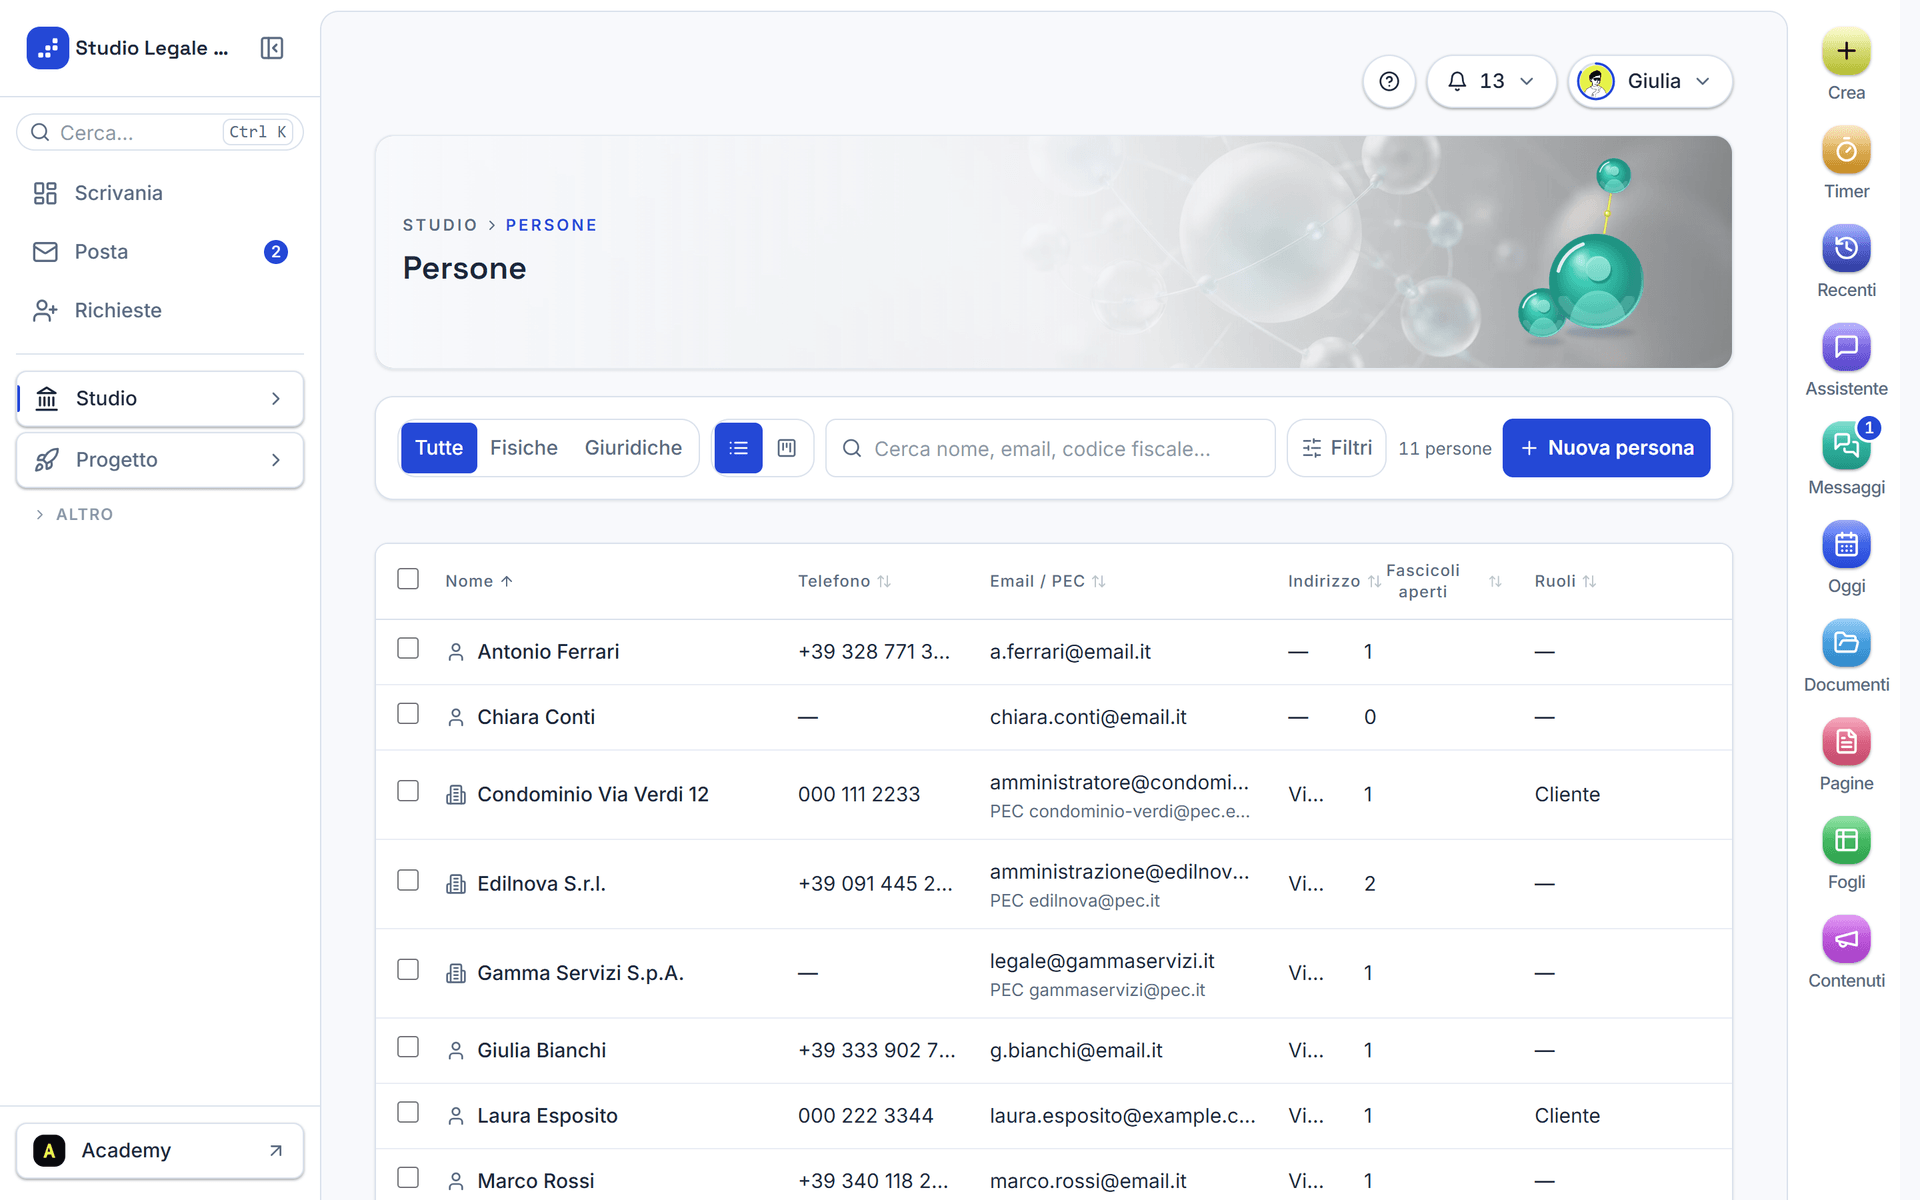Filter to Giuridiche persons tab
Screen dimensions: 1920x1200
pyautogui.click(x=633, y=448)
